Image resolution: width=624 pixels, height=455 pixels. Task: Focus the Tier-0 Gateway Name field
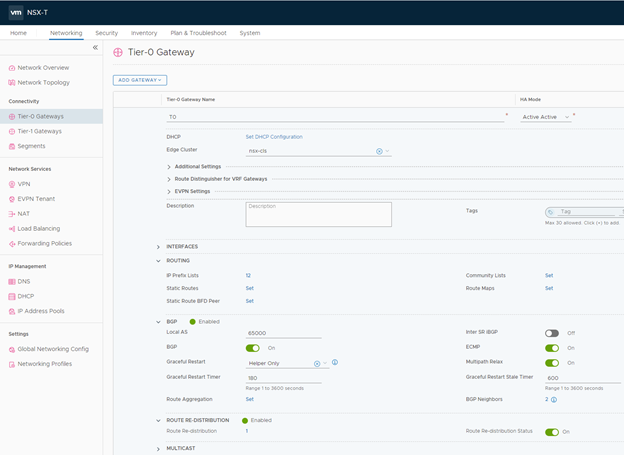335,117
